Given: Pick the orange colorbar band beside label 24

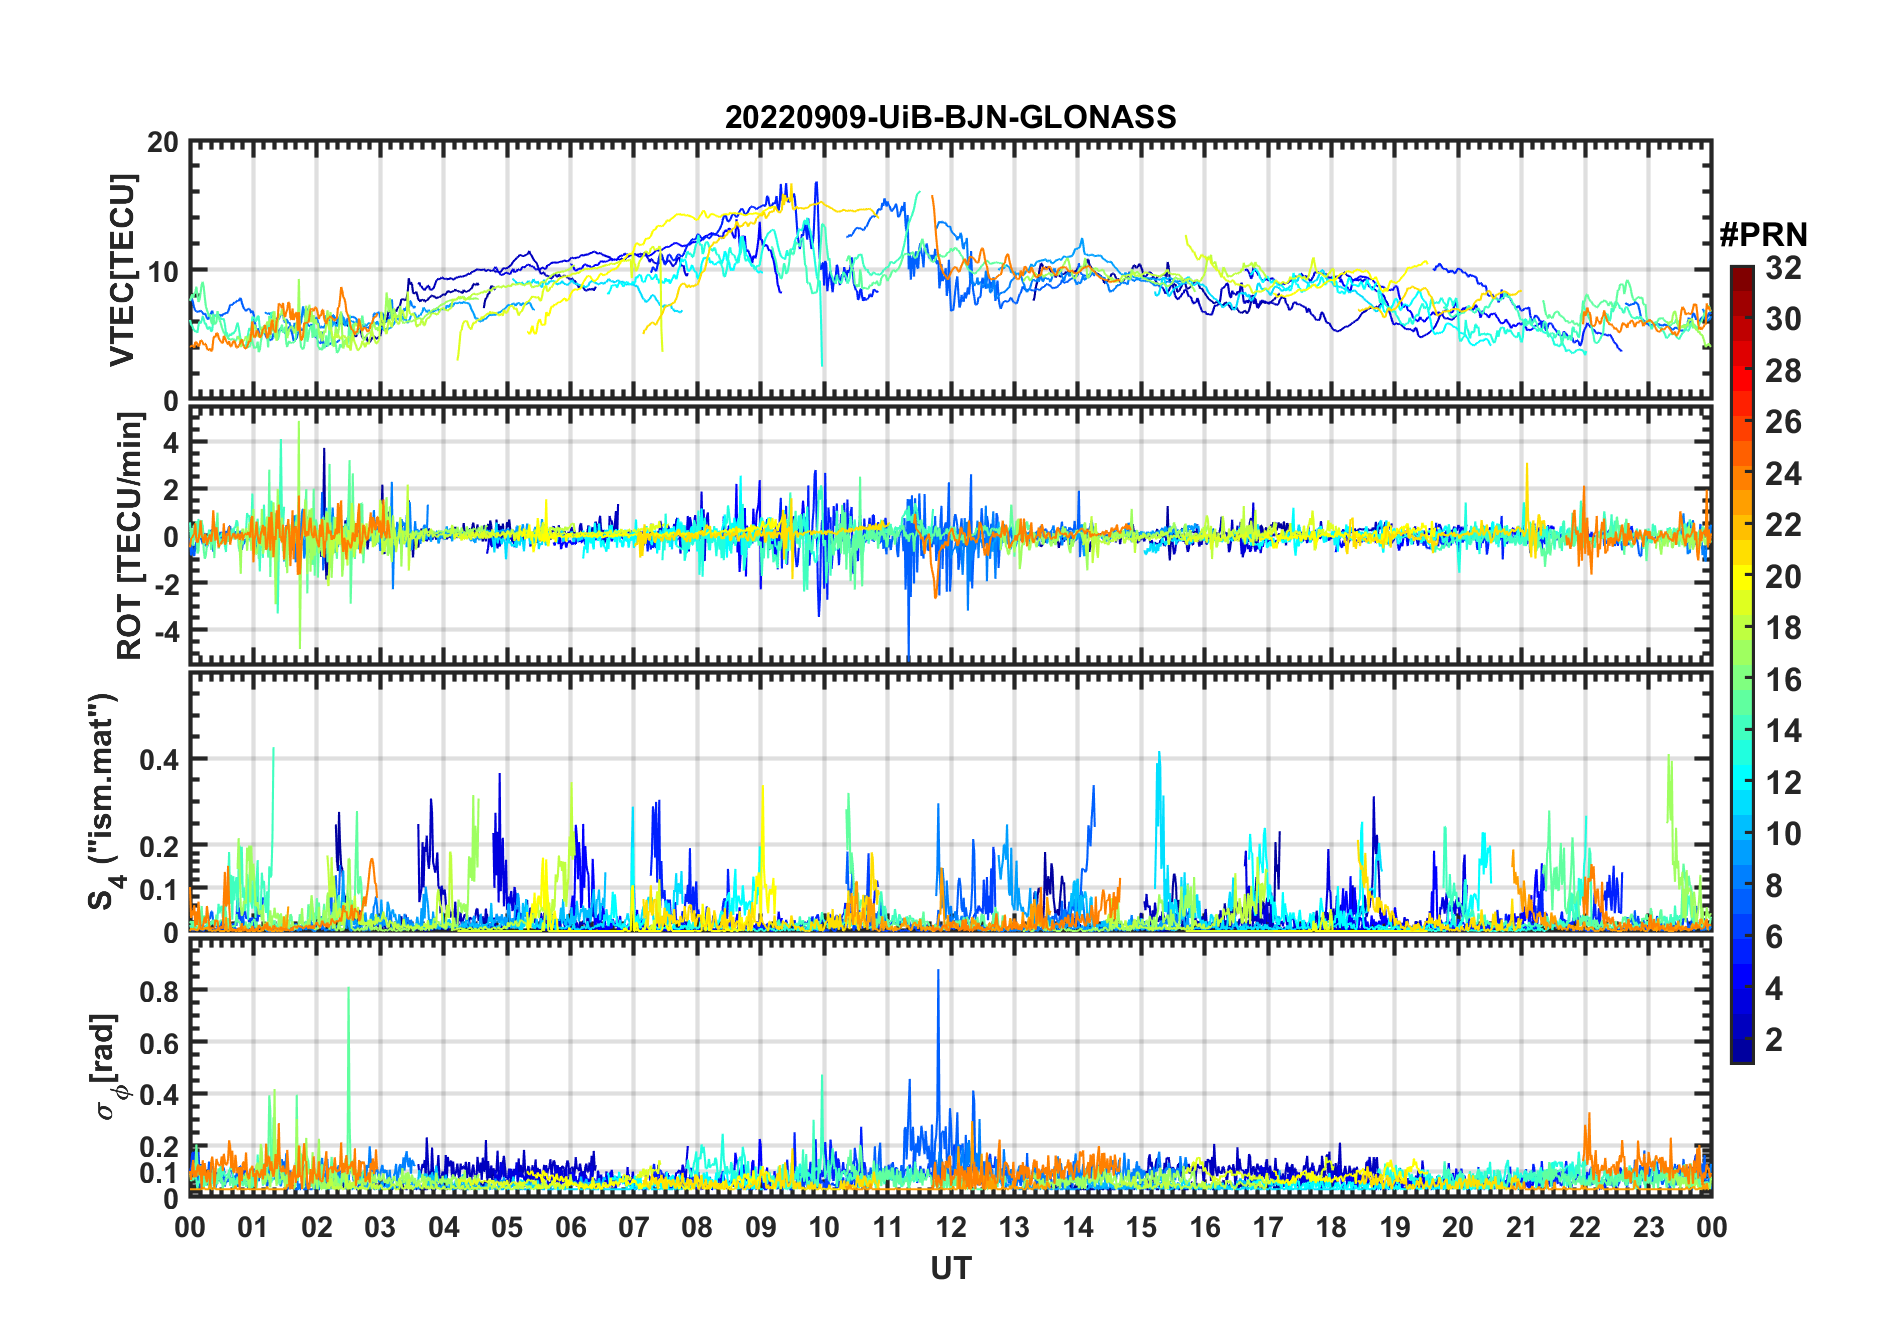Looking at the screenshot, I should [x=1741, y=473].
